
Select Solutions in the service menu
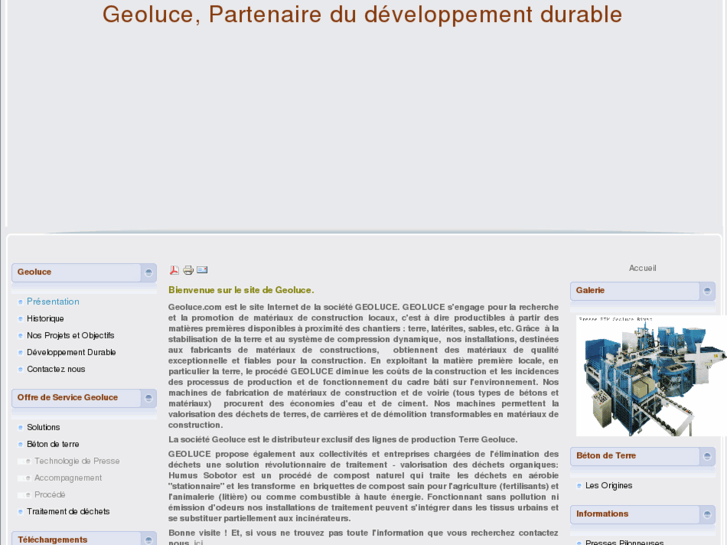(x=44, y=427)
